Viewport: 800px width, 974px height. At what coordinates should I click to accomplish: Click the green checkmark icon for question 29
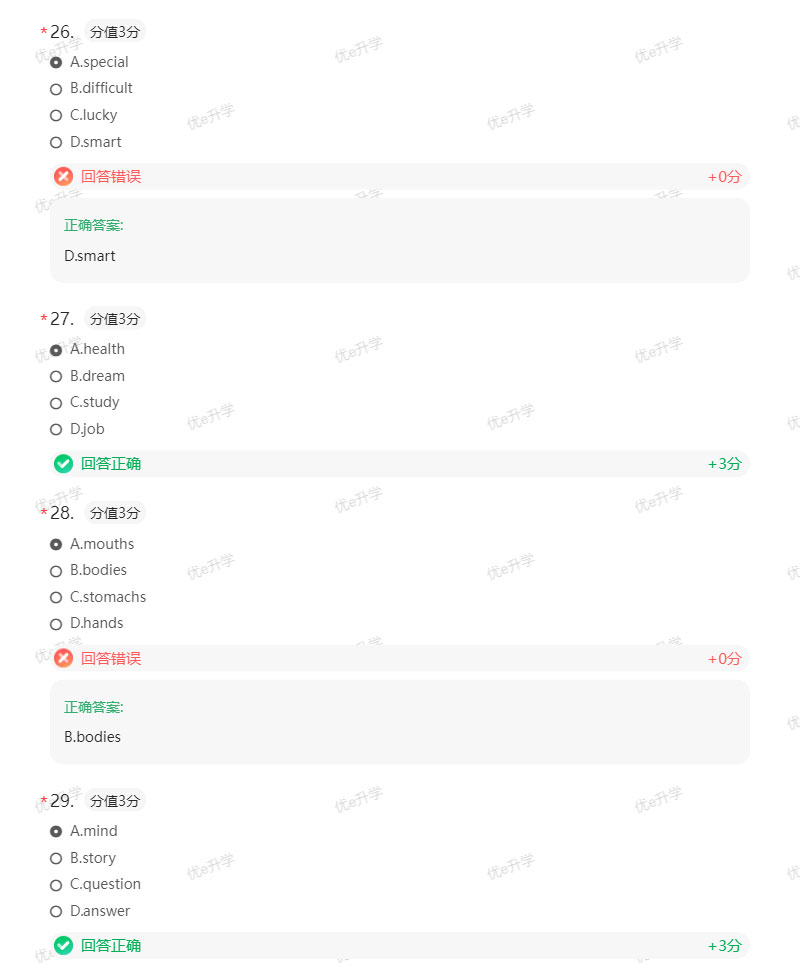(x=64, y=946)
